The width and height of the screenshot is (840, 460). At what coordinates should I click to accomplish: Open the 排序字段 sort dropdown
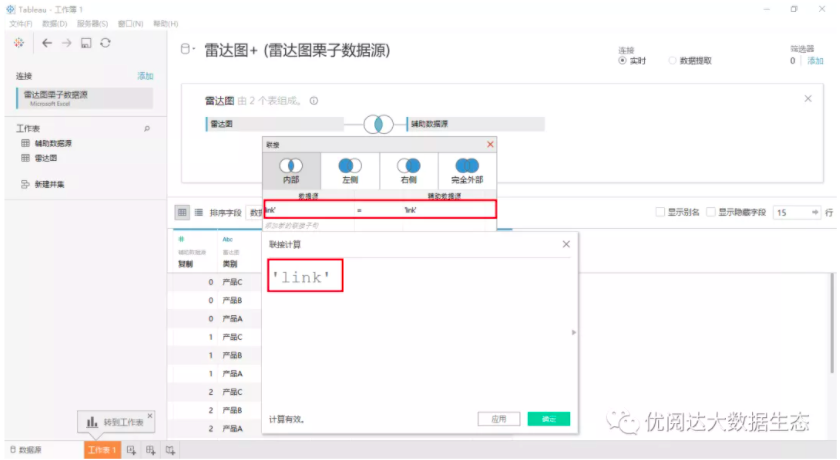coord(253,213)
